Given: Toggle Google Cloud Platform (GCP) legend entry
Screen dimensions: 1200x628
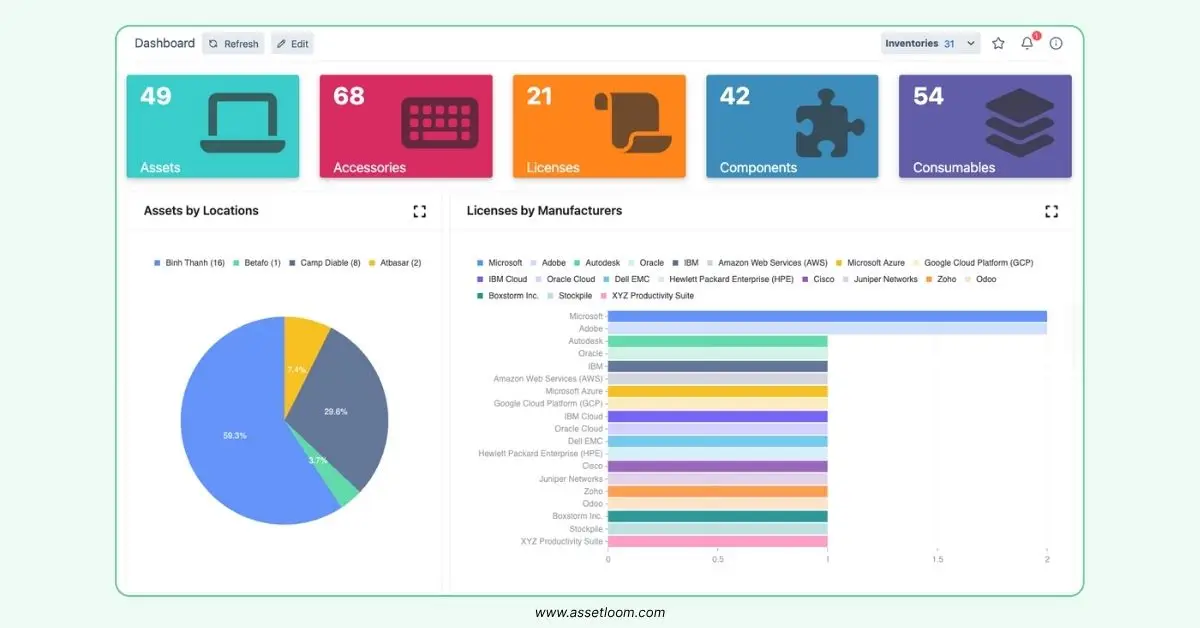Looking at the screenshot, I should [973, 263].
